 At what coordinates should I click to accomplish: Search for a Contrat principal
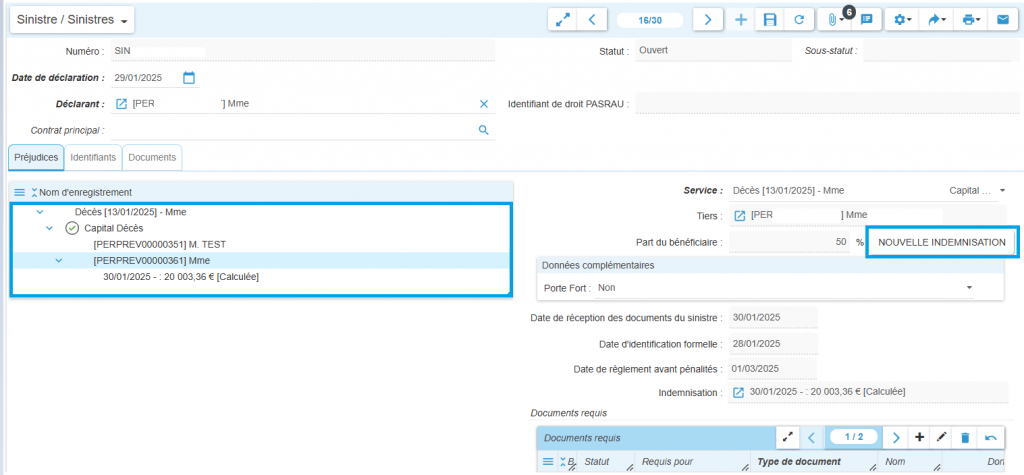[483, 130]
